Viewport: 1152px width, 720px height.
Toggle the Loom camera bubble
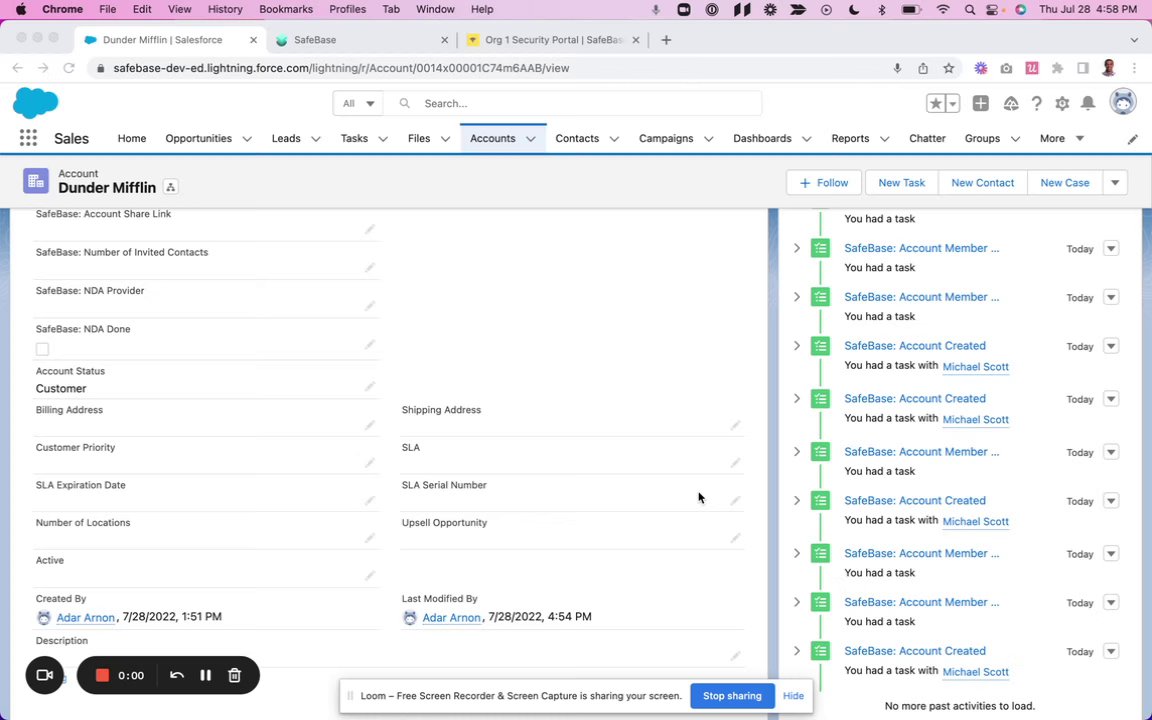click(x=45, y=675)
